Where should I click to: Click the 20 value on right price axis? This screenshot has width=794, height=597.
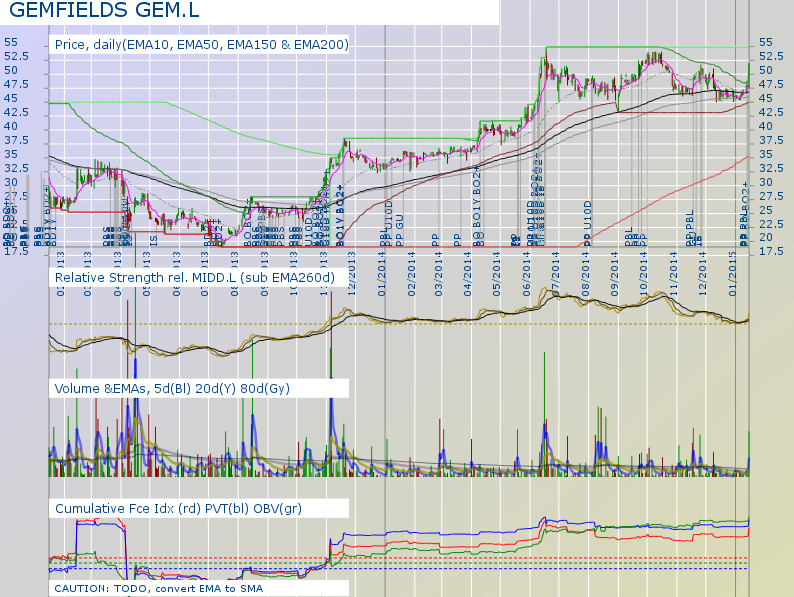766,237
